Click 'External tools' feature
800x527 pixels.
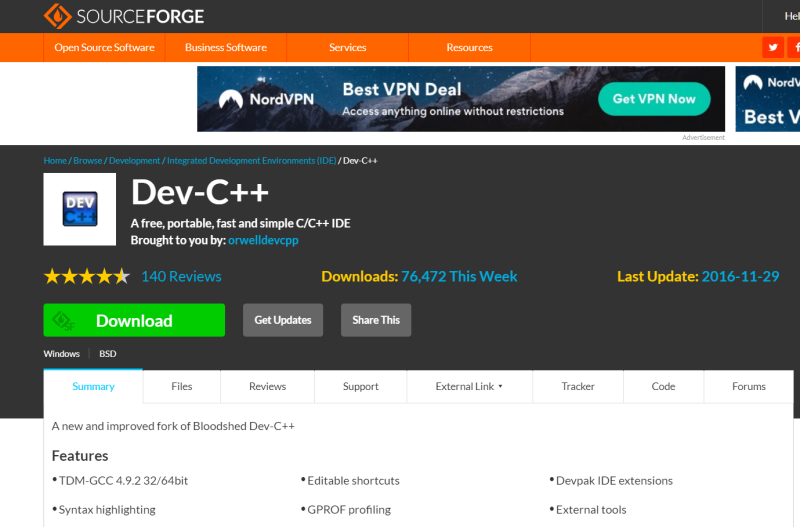(x=591, y=510)
